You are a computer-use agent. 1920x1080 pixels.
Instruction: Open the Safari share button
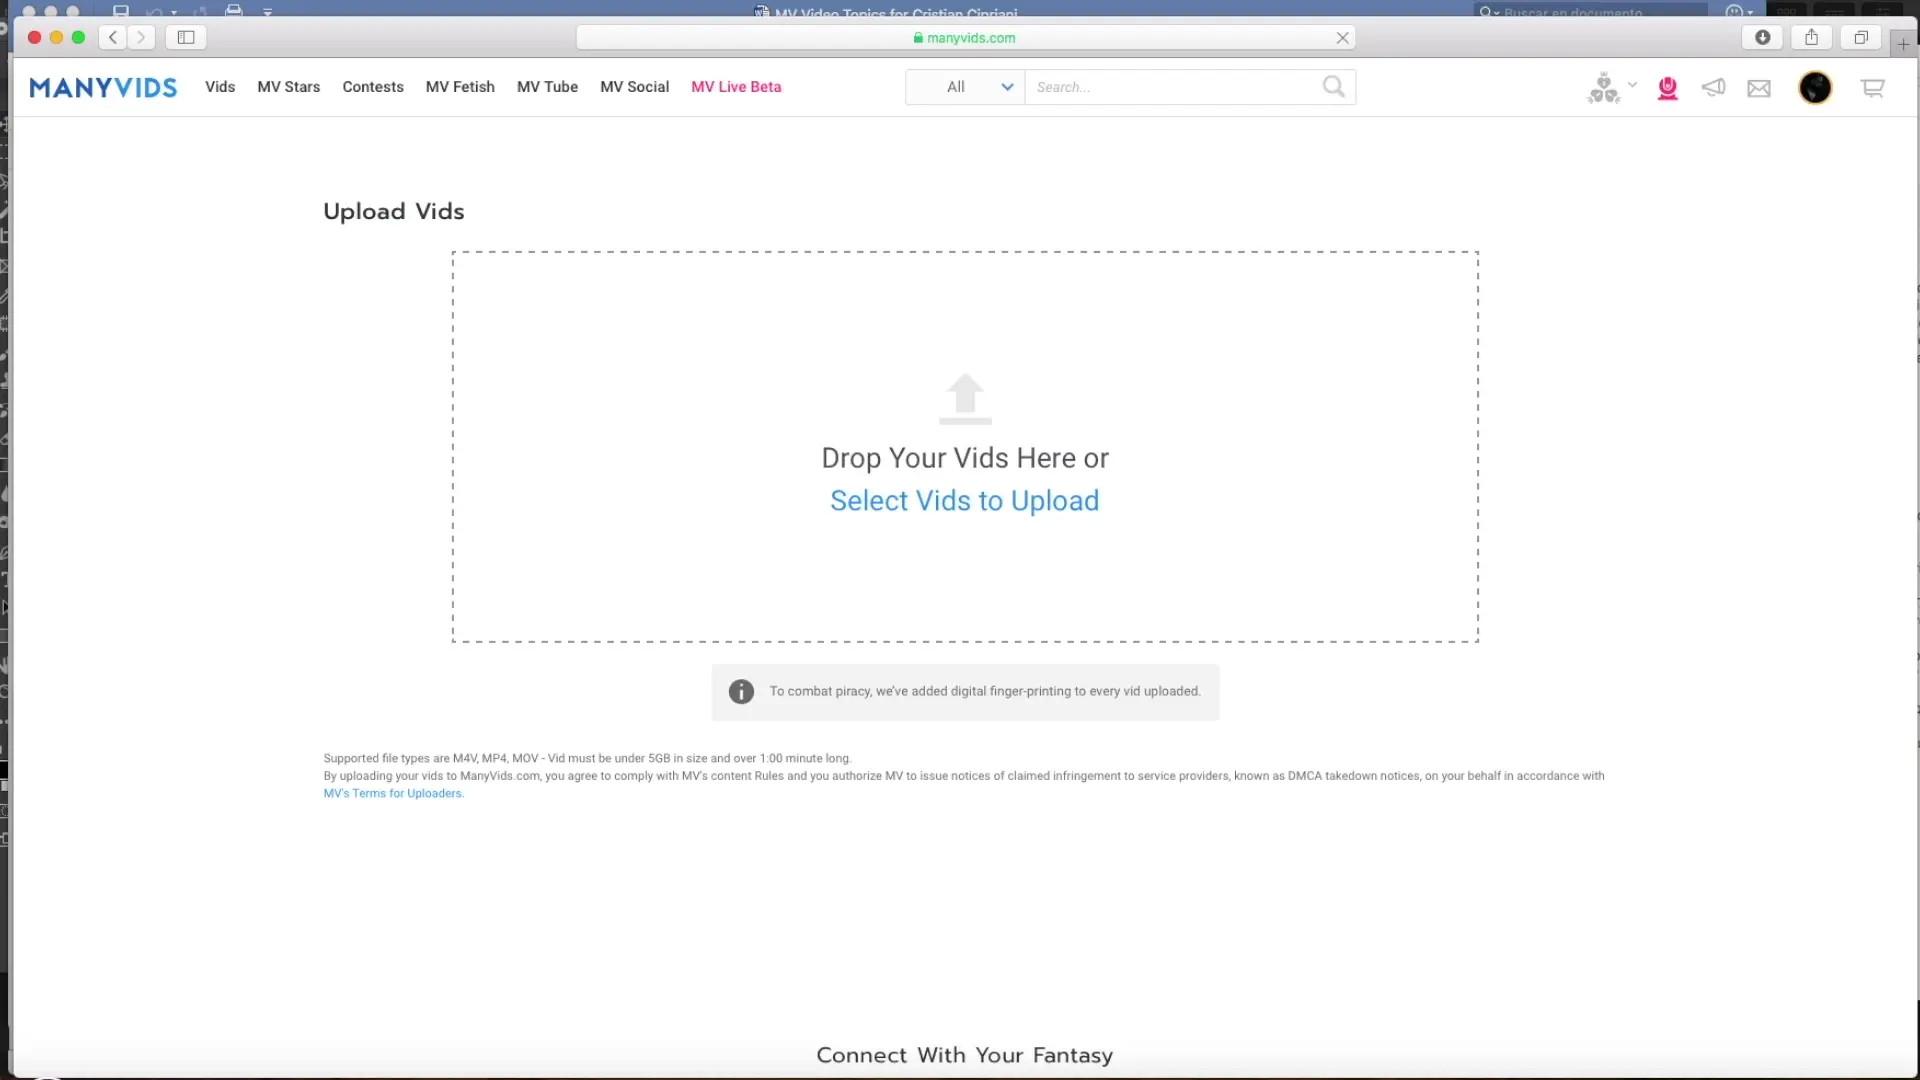(x=1811, y=37)
